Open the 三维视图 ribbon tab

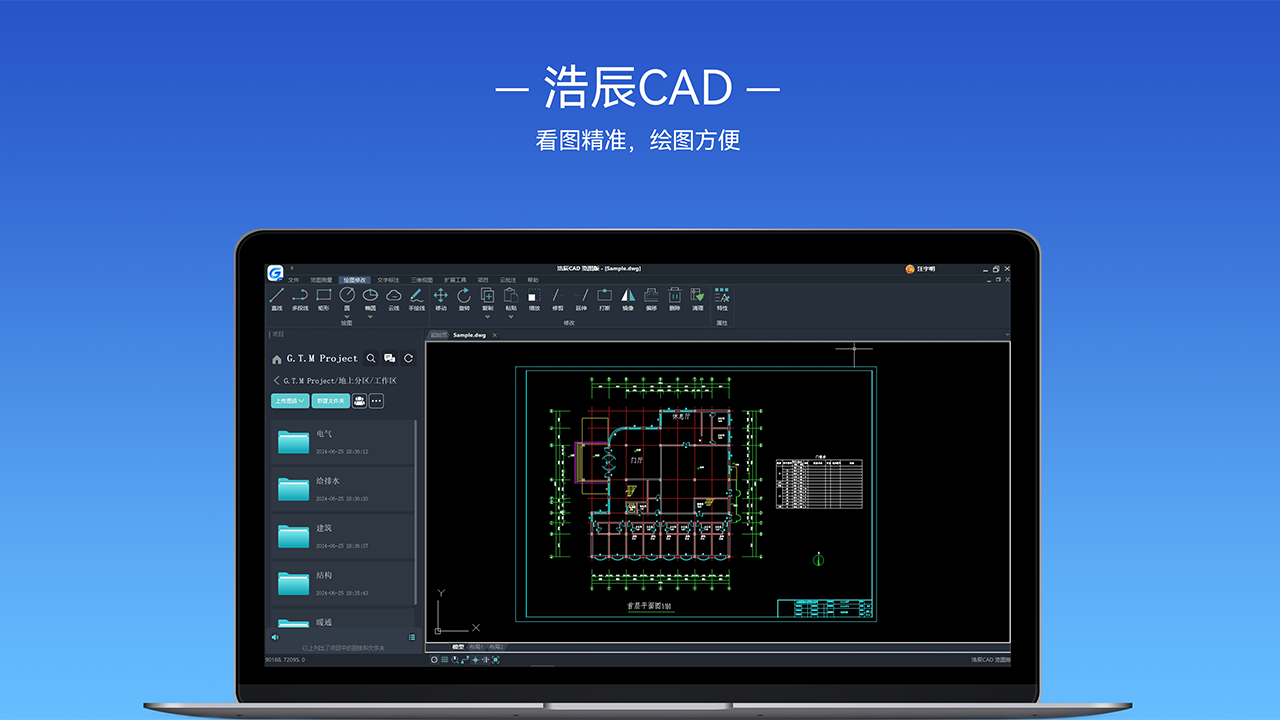coord(422,280)
